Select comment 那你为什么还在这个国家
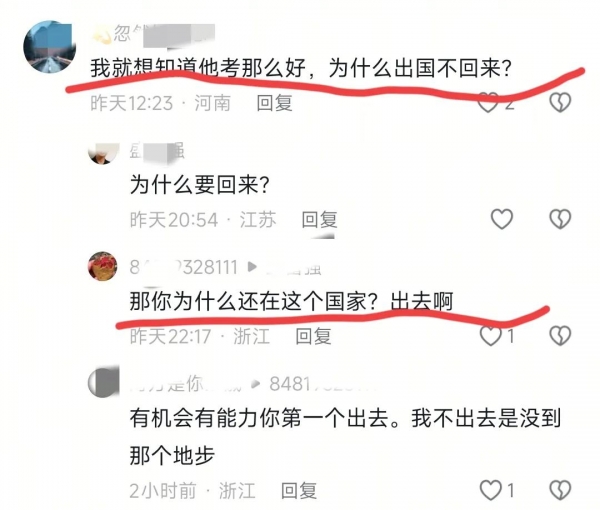 coord(254,301)
